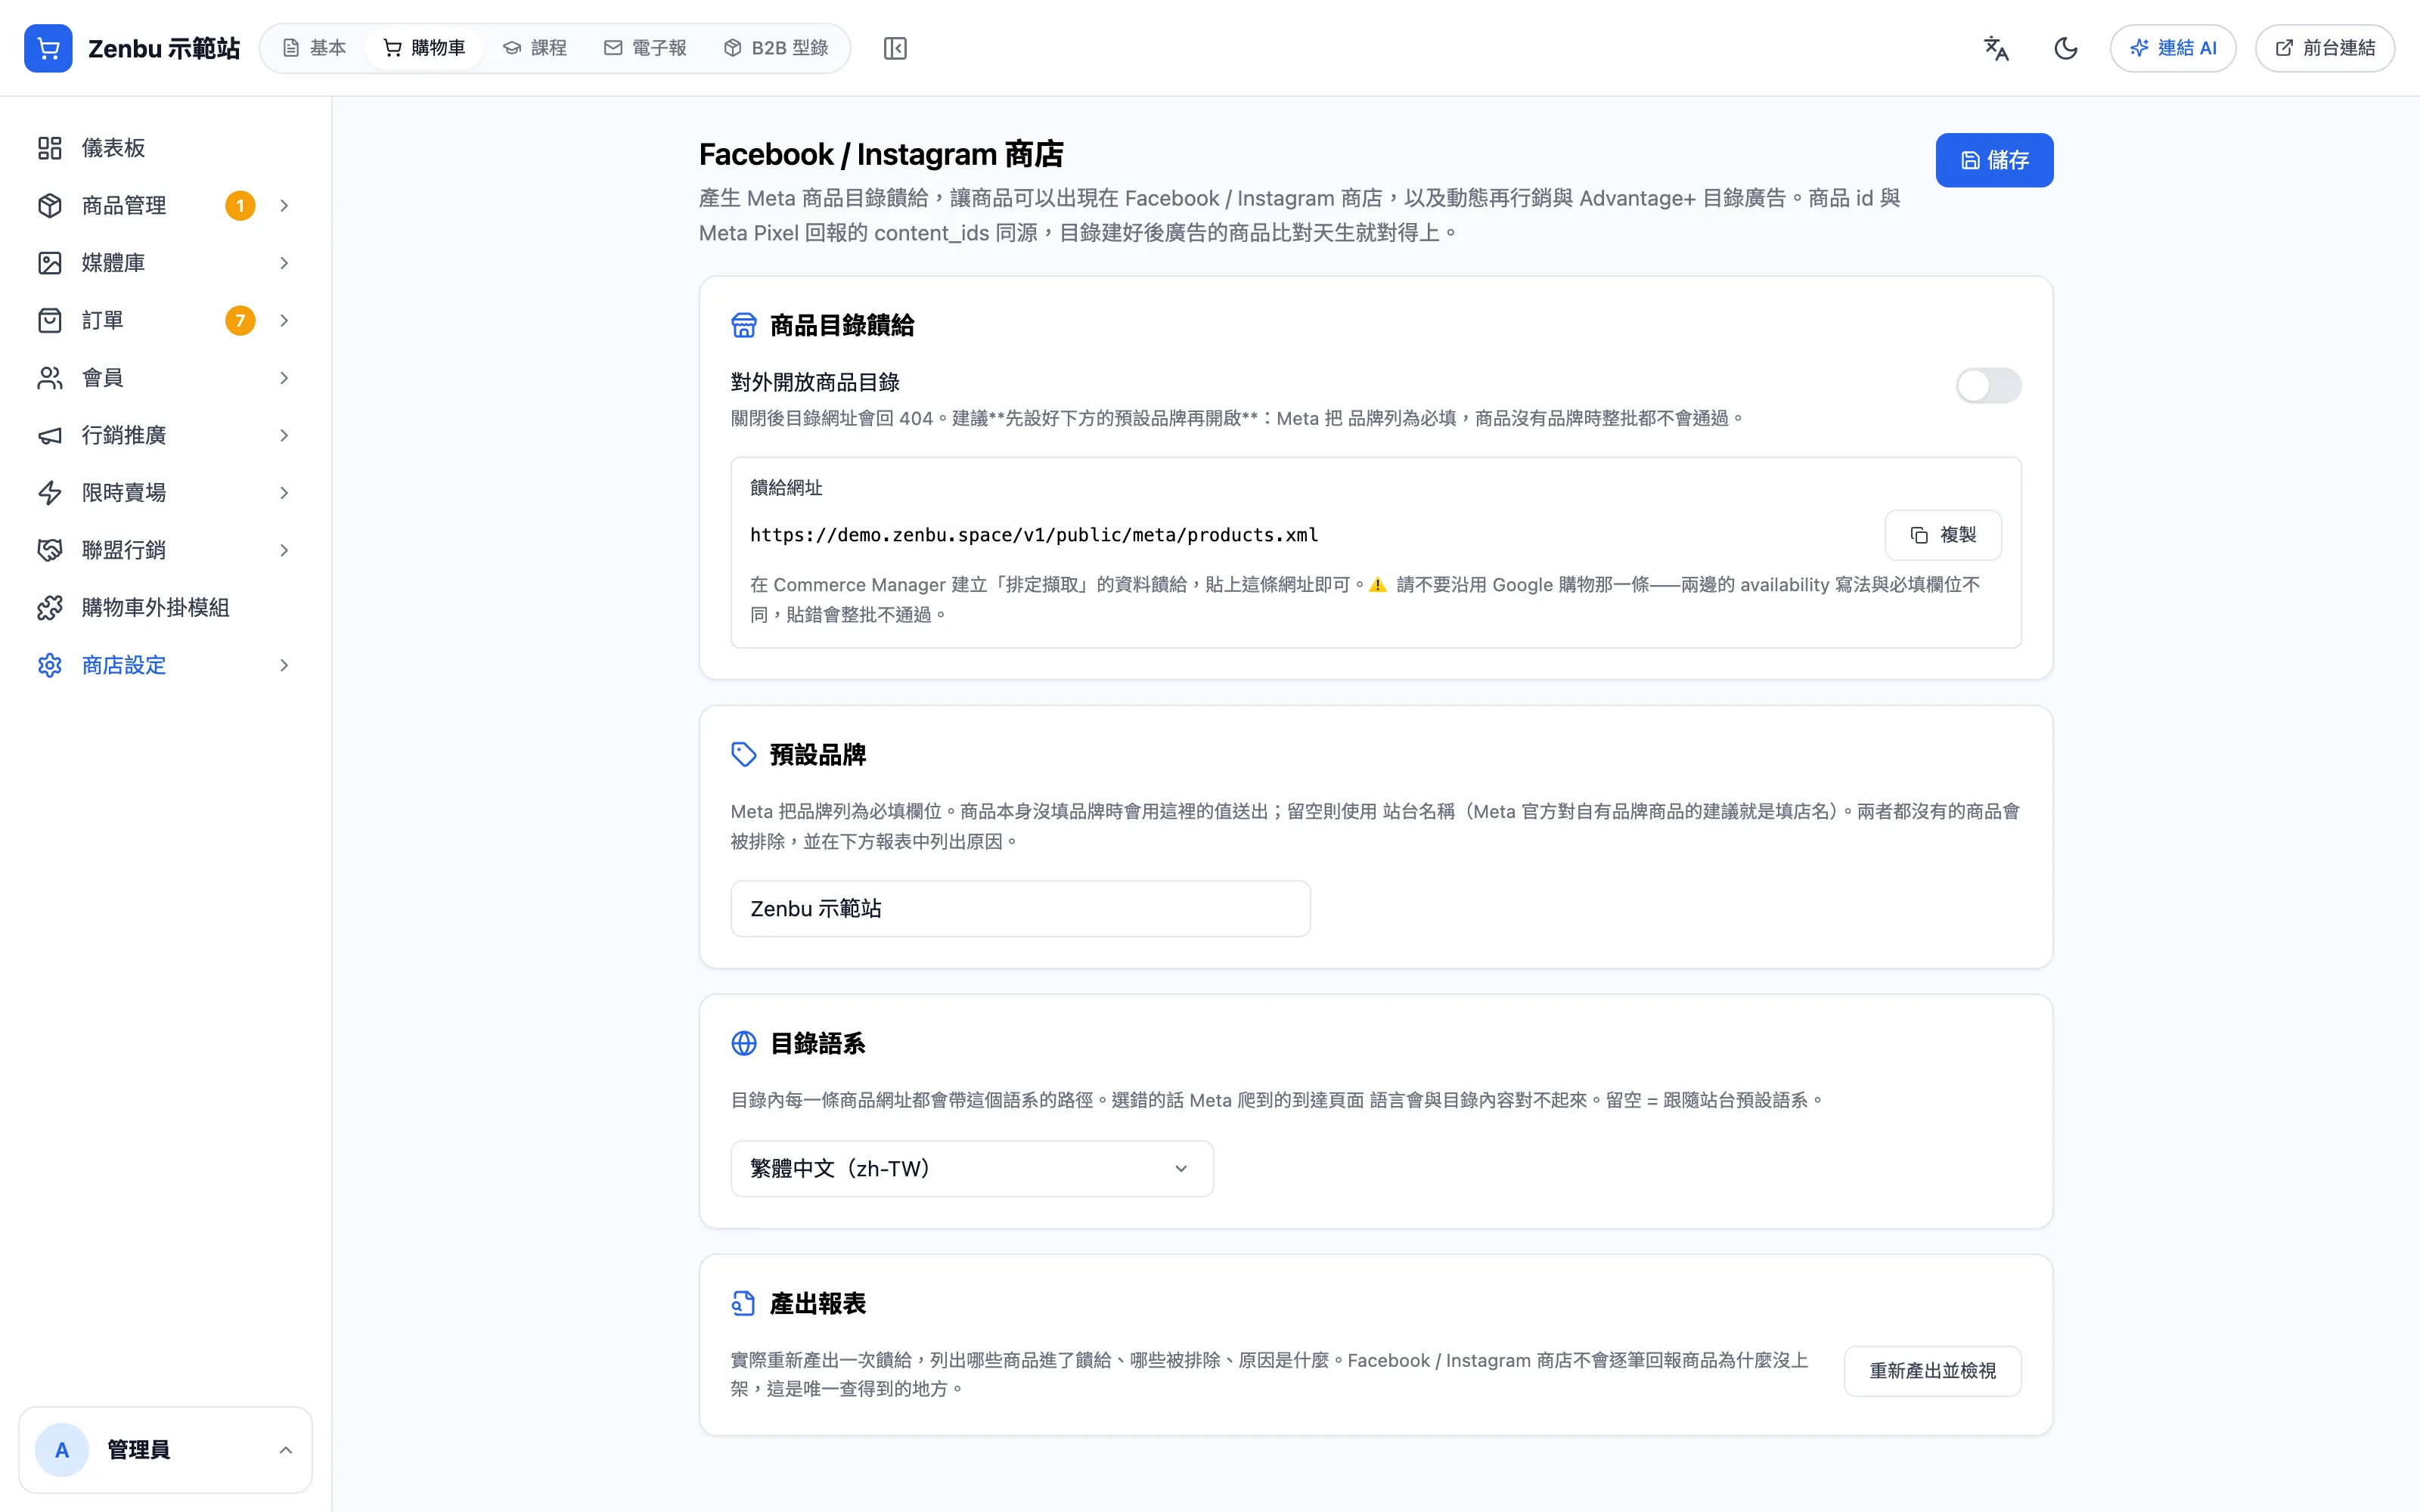Switch to the B2B 型錄 tab
The height and width of the screenshot is (1512, 2420).
click(x=776, y=48)
